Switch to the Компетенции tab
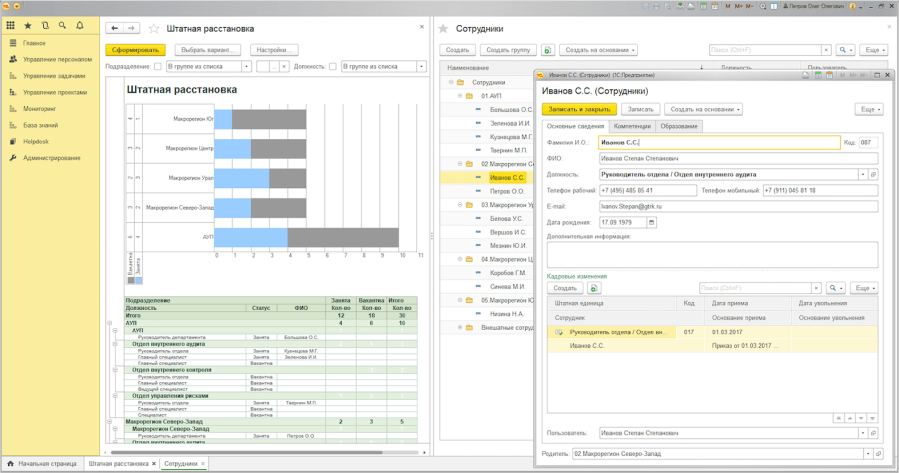 [632, 126]
